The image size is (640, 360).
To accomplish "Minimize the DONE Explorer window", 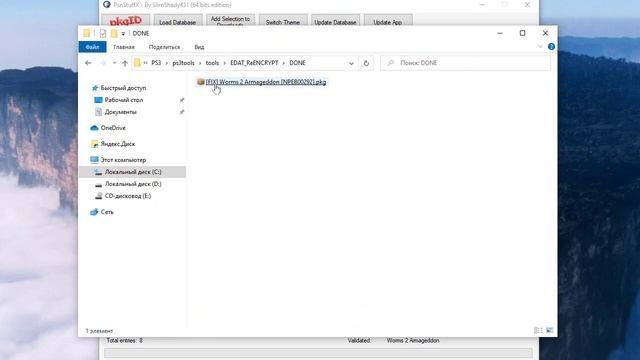I will (500, 33).
